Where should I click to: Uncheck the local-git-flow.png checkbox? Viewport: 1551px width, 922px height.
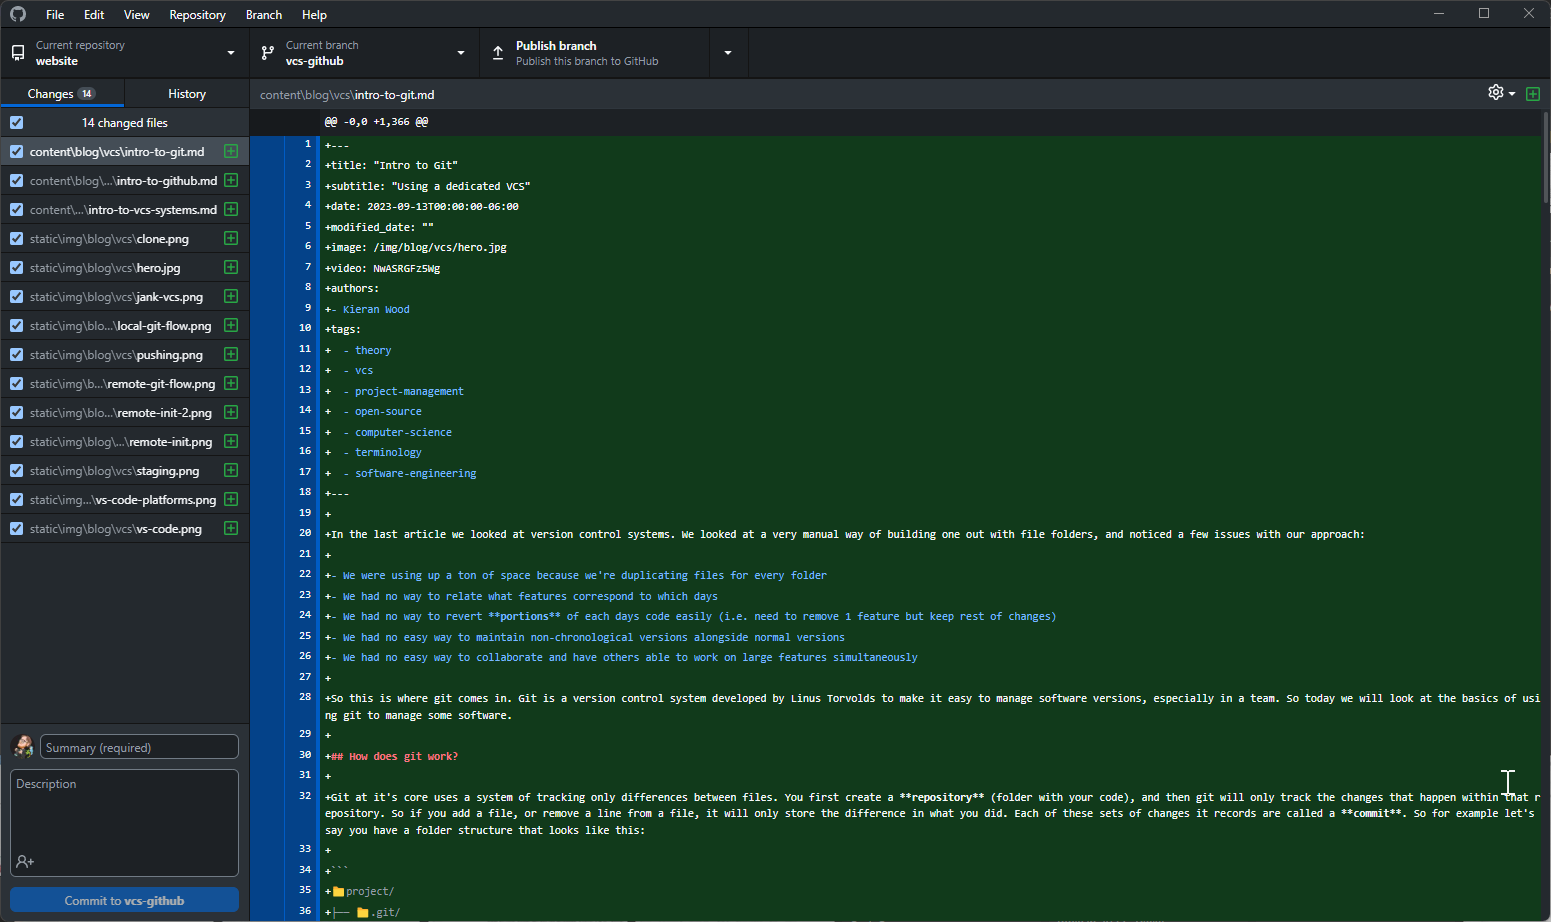[x=16, y=326]
